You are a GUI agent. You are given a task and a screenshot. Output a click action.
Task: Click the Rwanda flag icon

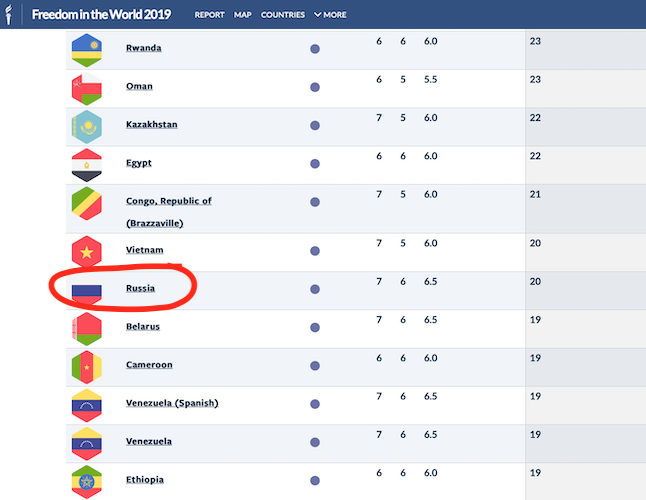click(x=86, y=49)
